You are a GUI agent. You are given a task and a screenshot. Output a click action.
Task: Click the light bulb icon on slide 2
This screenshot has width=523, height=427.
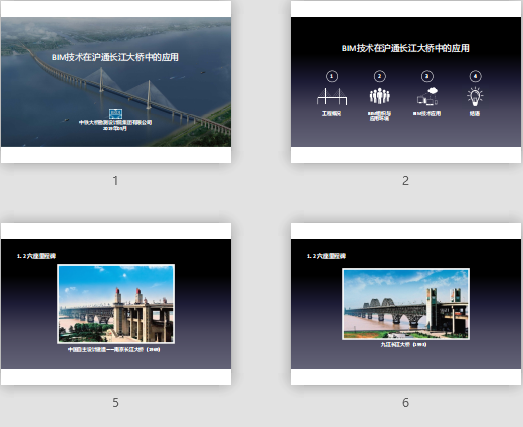coord(475,96)
